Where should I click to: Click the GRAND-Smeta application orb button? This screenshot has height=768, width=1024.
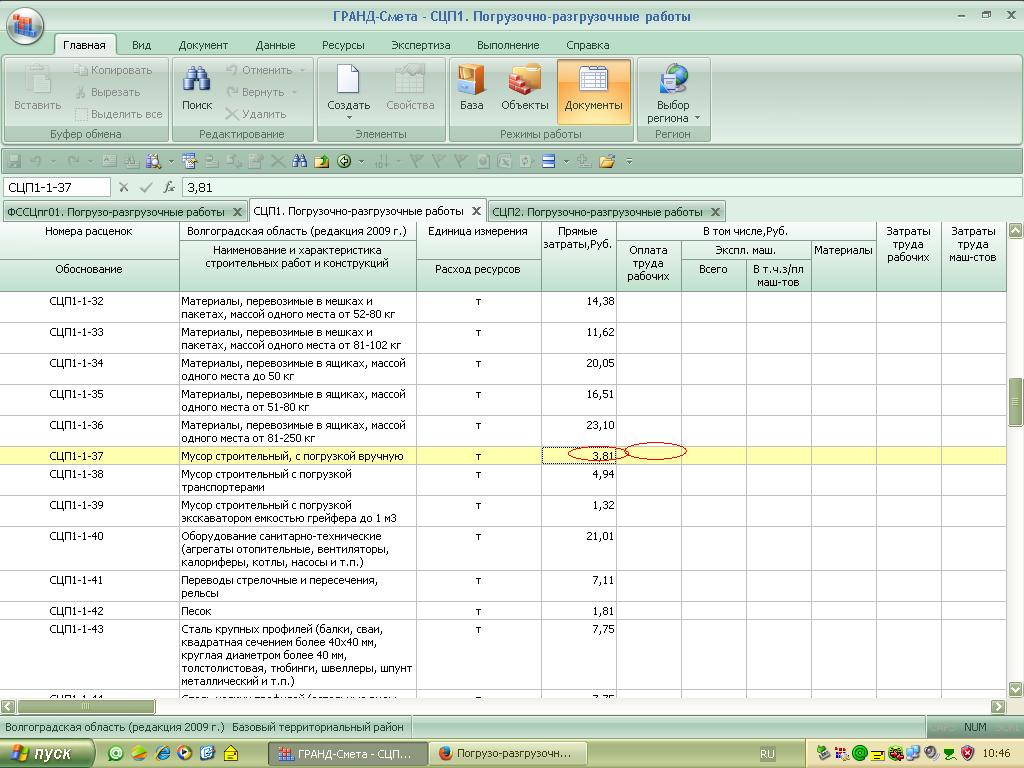point(25,25)
